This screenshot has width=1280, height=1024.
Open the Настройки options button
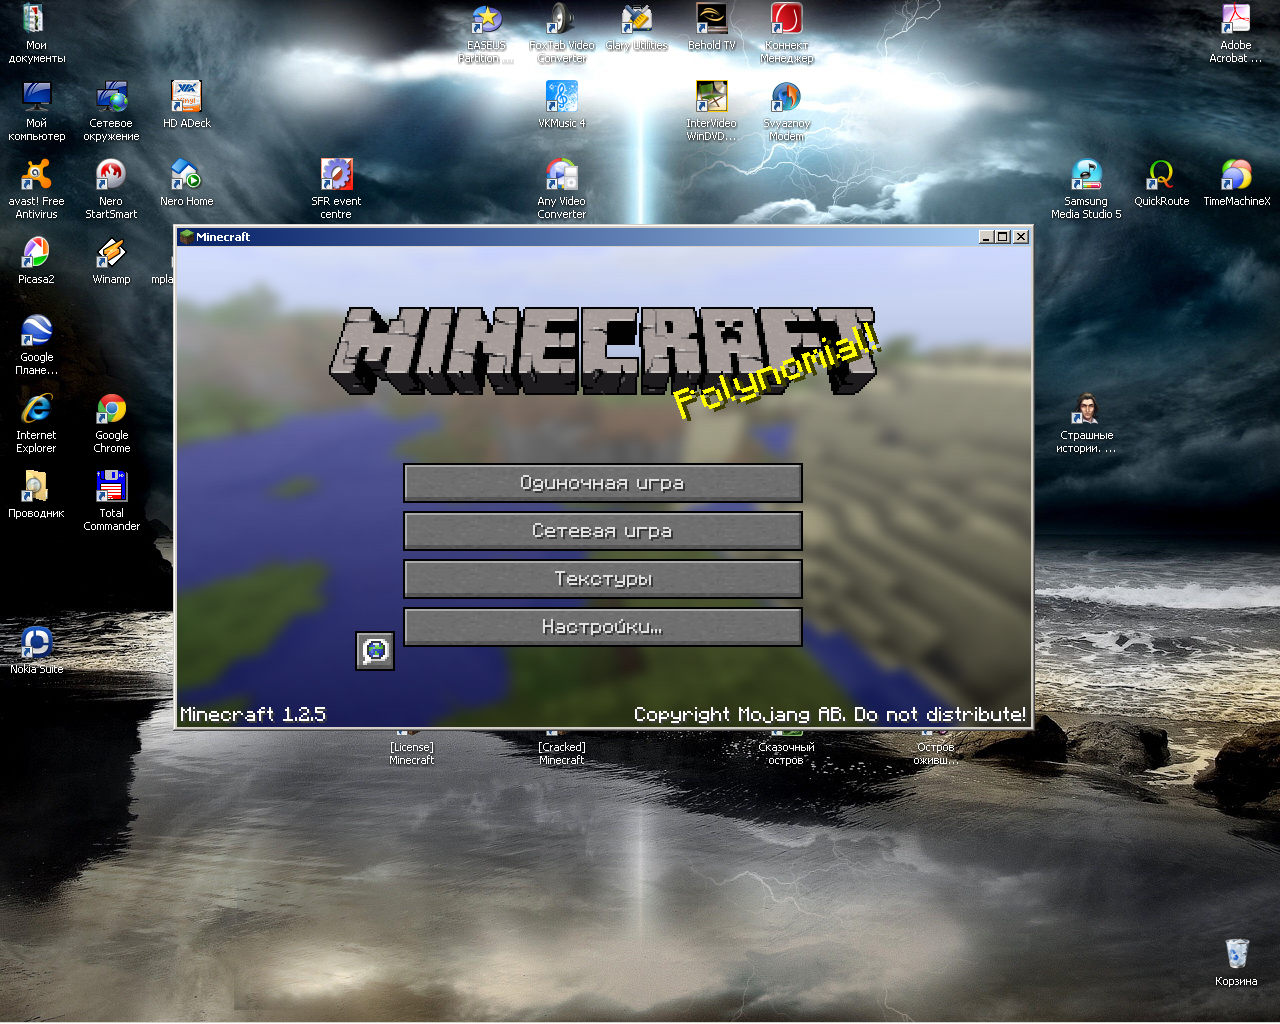pyautogui.click(x=603, y=627)
